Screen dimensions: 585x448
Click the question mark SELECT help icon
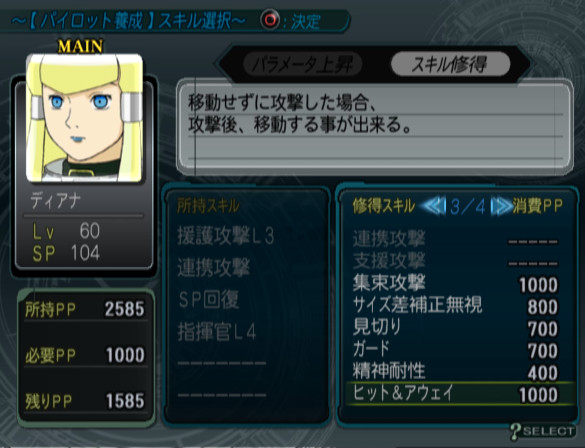(x=542, y=432)
